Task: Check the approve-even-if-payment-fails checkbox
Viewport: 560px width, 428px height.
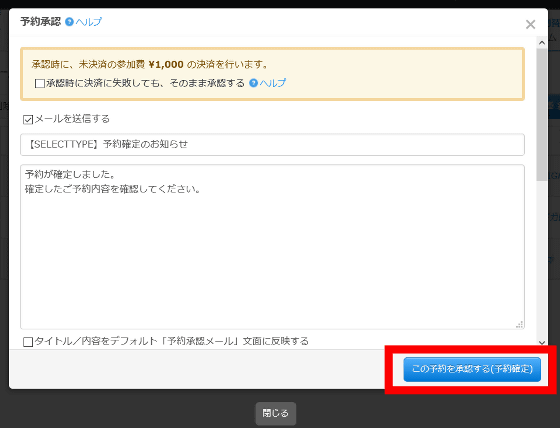Action: click(40, 83)
